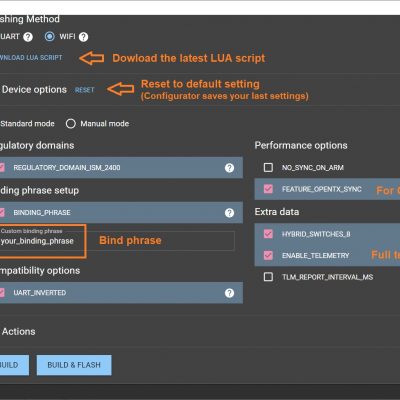This screenshot has width=400, height=400.
Task: Click the Build button
Action: pos(13,365)
